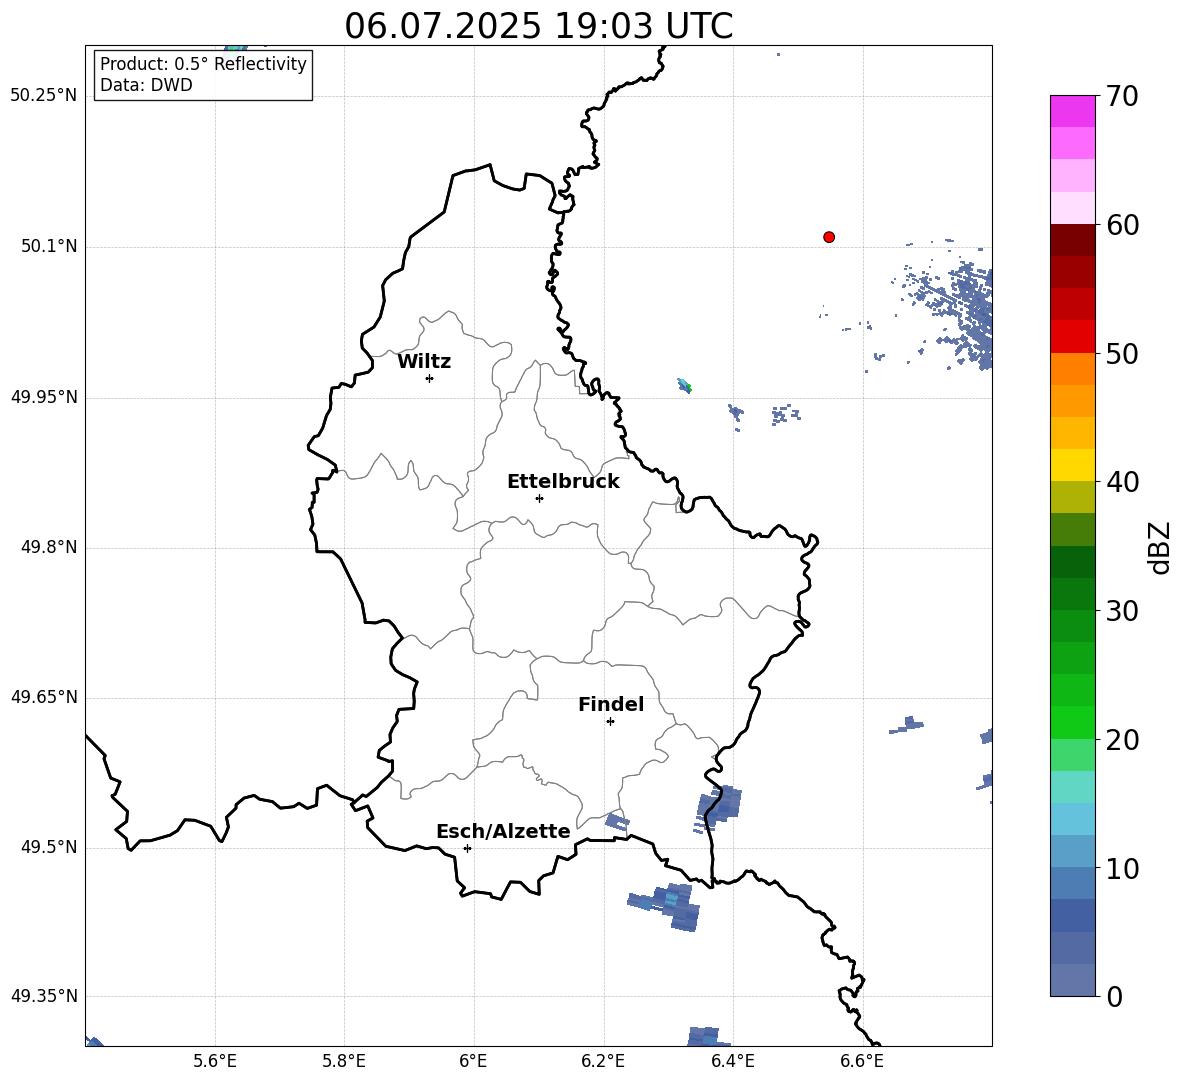Click the title 06.07.2025 19:03 UTC
Viewport: 1184px width, 1081px height.
tap(538, 26)
